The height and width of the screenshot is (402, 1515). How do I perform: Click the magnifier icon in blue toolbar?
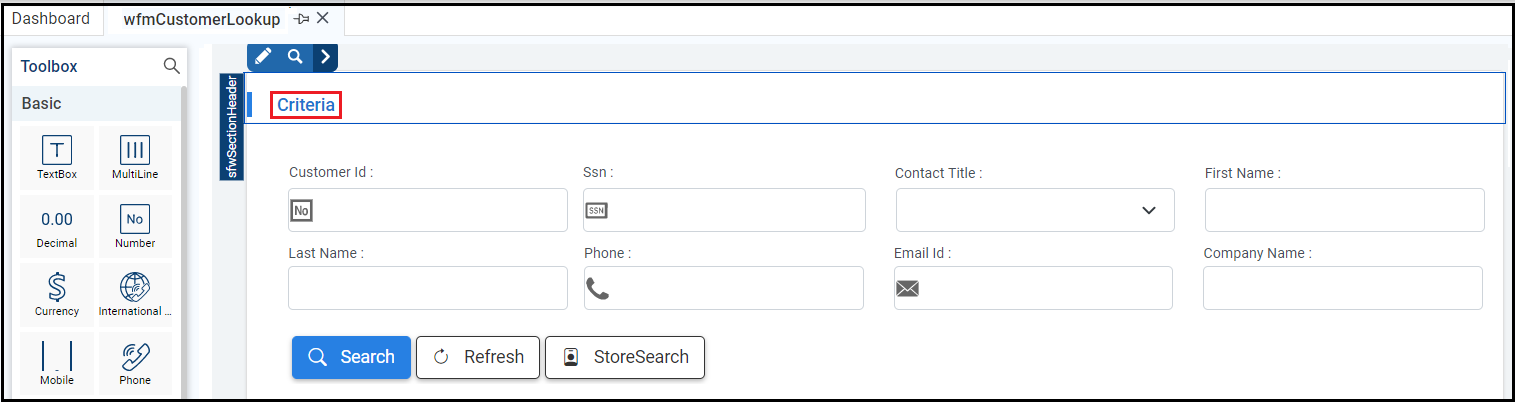click(295, 57)
